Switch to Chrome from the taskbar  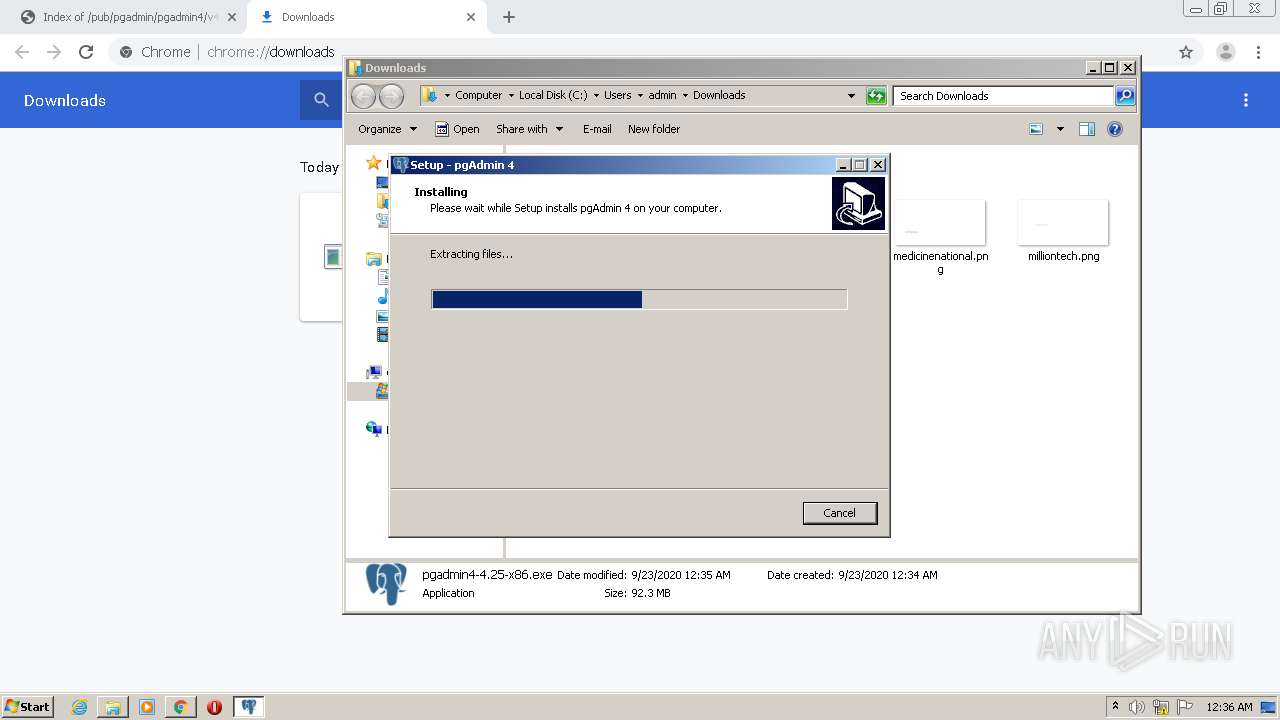[181, 707]
